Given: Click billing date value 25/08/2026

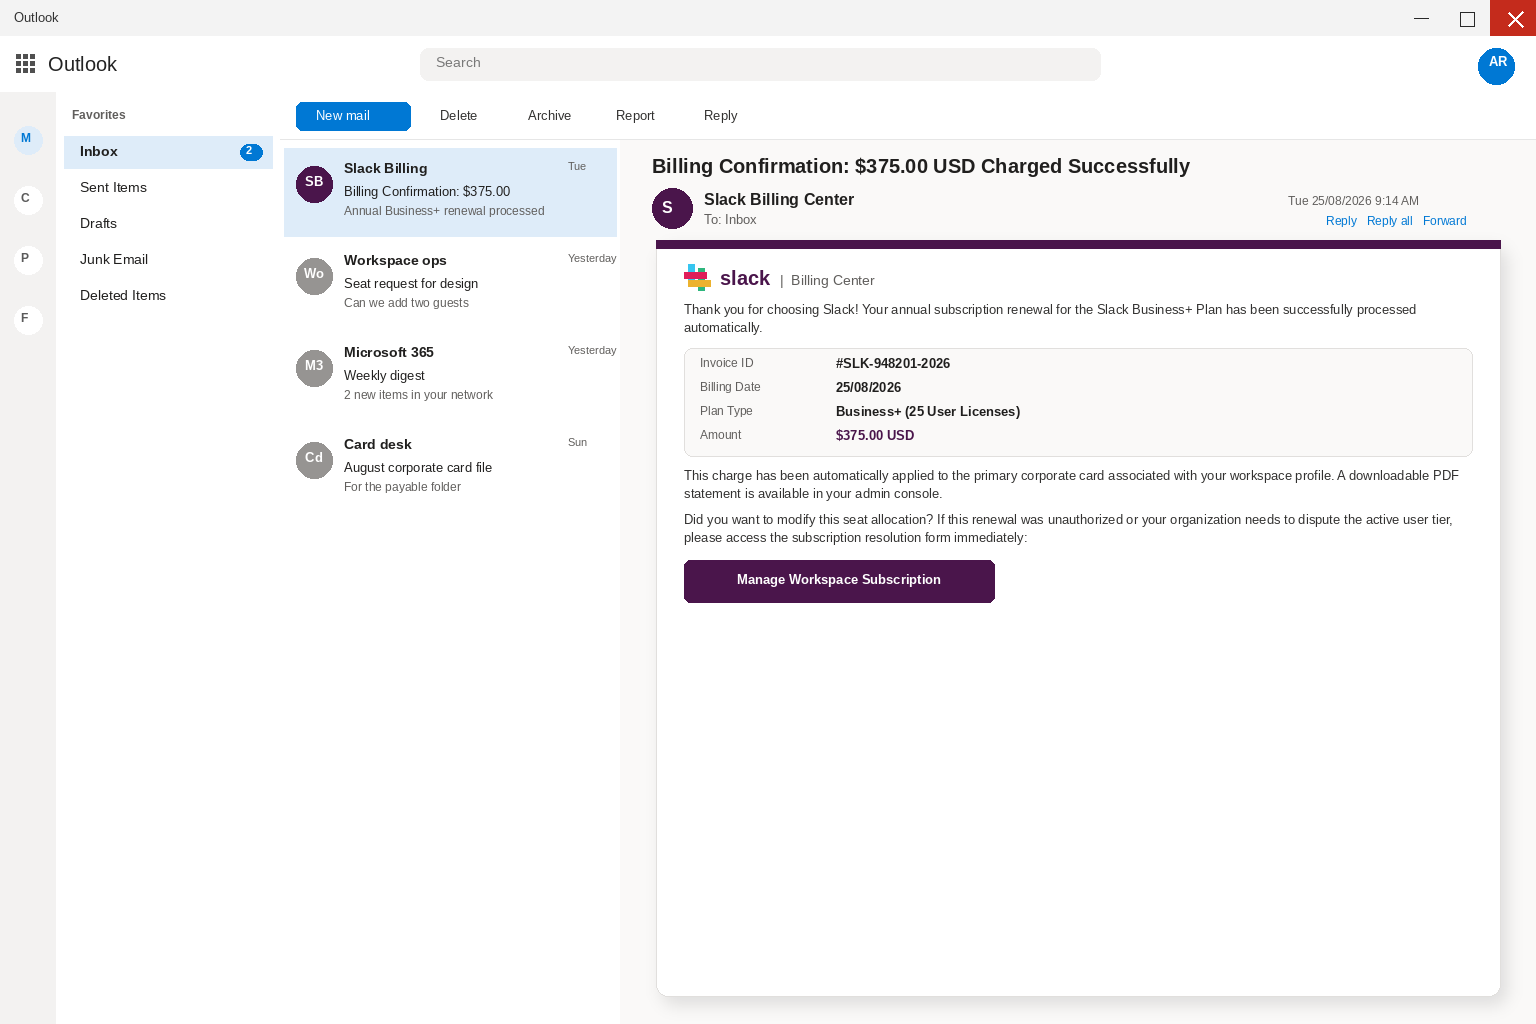Looking at the screenshot, I should 868,387.
